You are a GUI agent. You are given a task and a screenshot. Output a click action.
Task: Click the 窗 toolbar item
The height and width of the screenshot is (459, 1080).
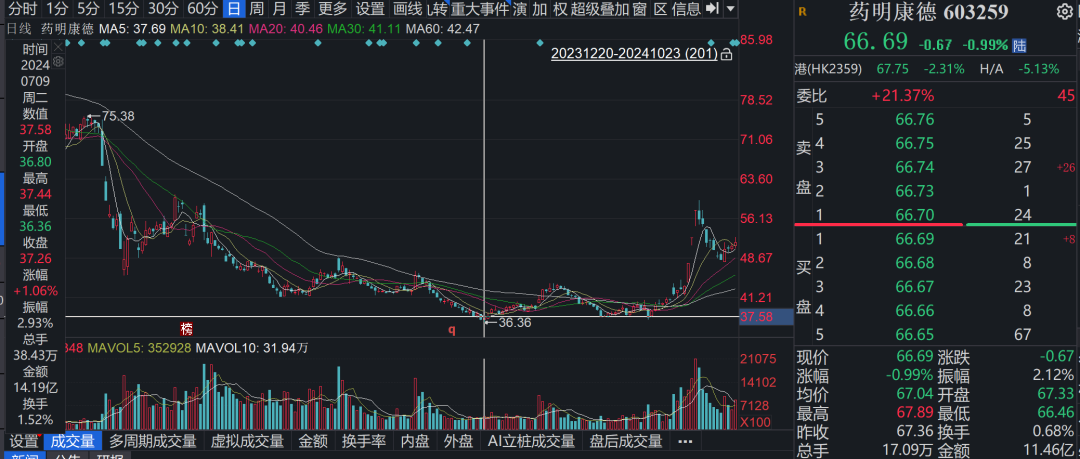pyautogui.click(x=639, y=8)
